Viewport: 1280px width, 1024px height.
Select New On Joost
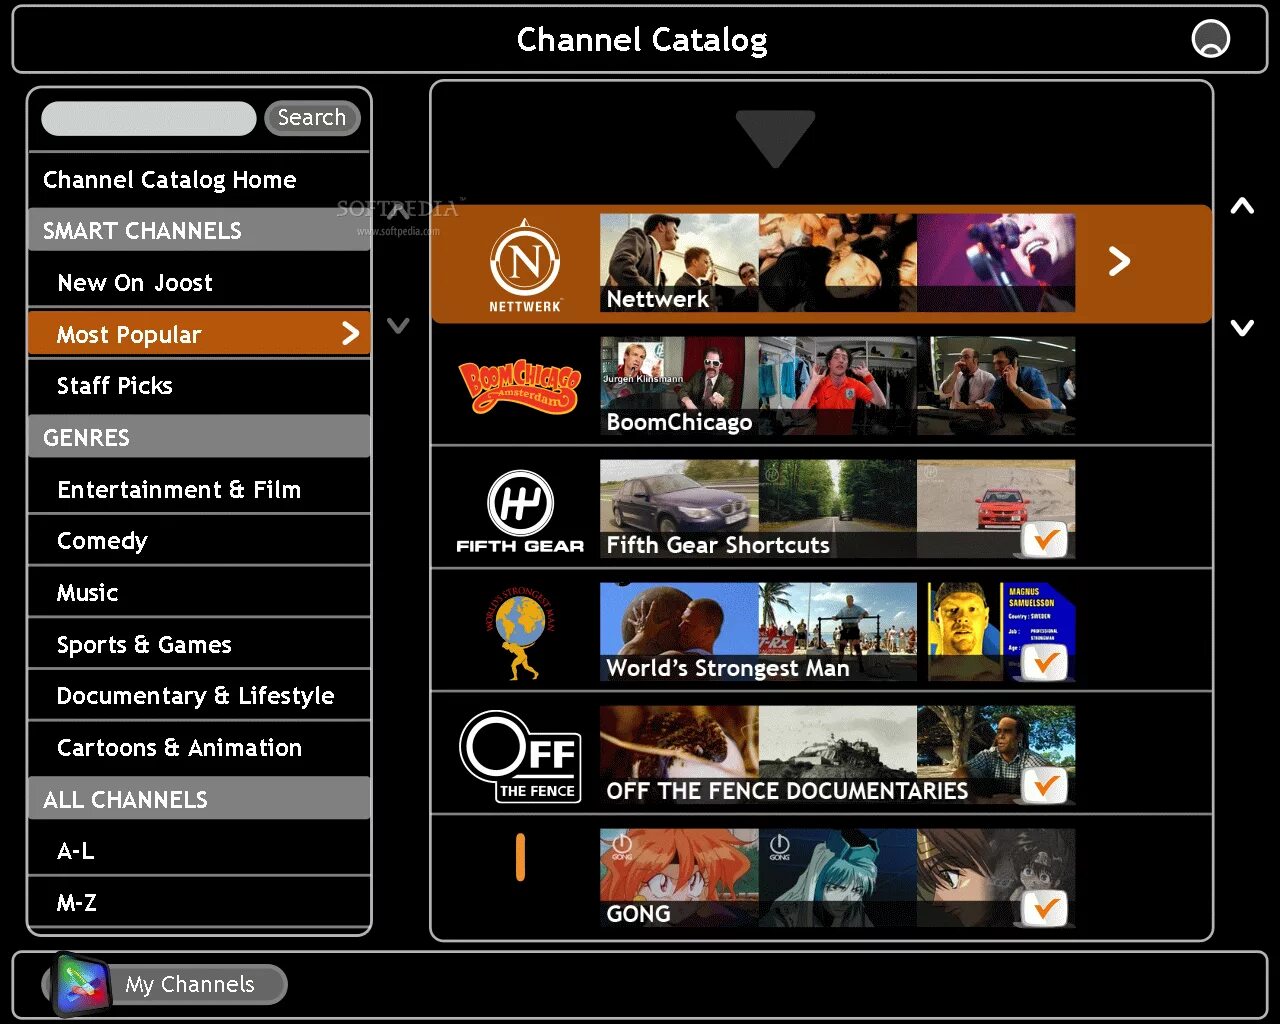199,282
